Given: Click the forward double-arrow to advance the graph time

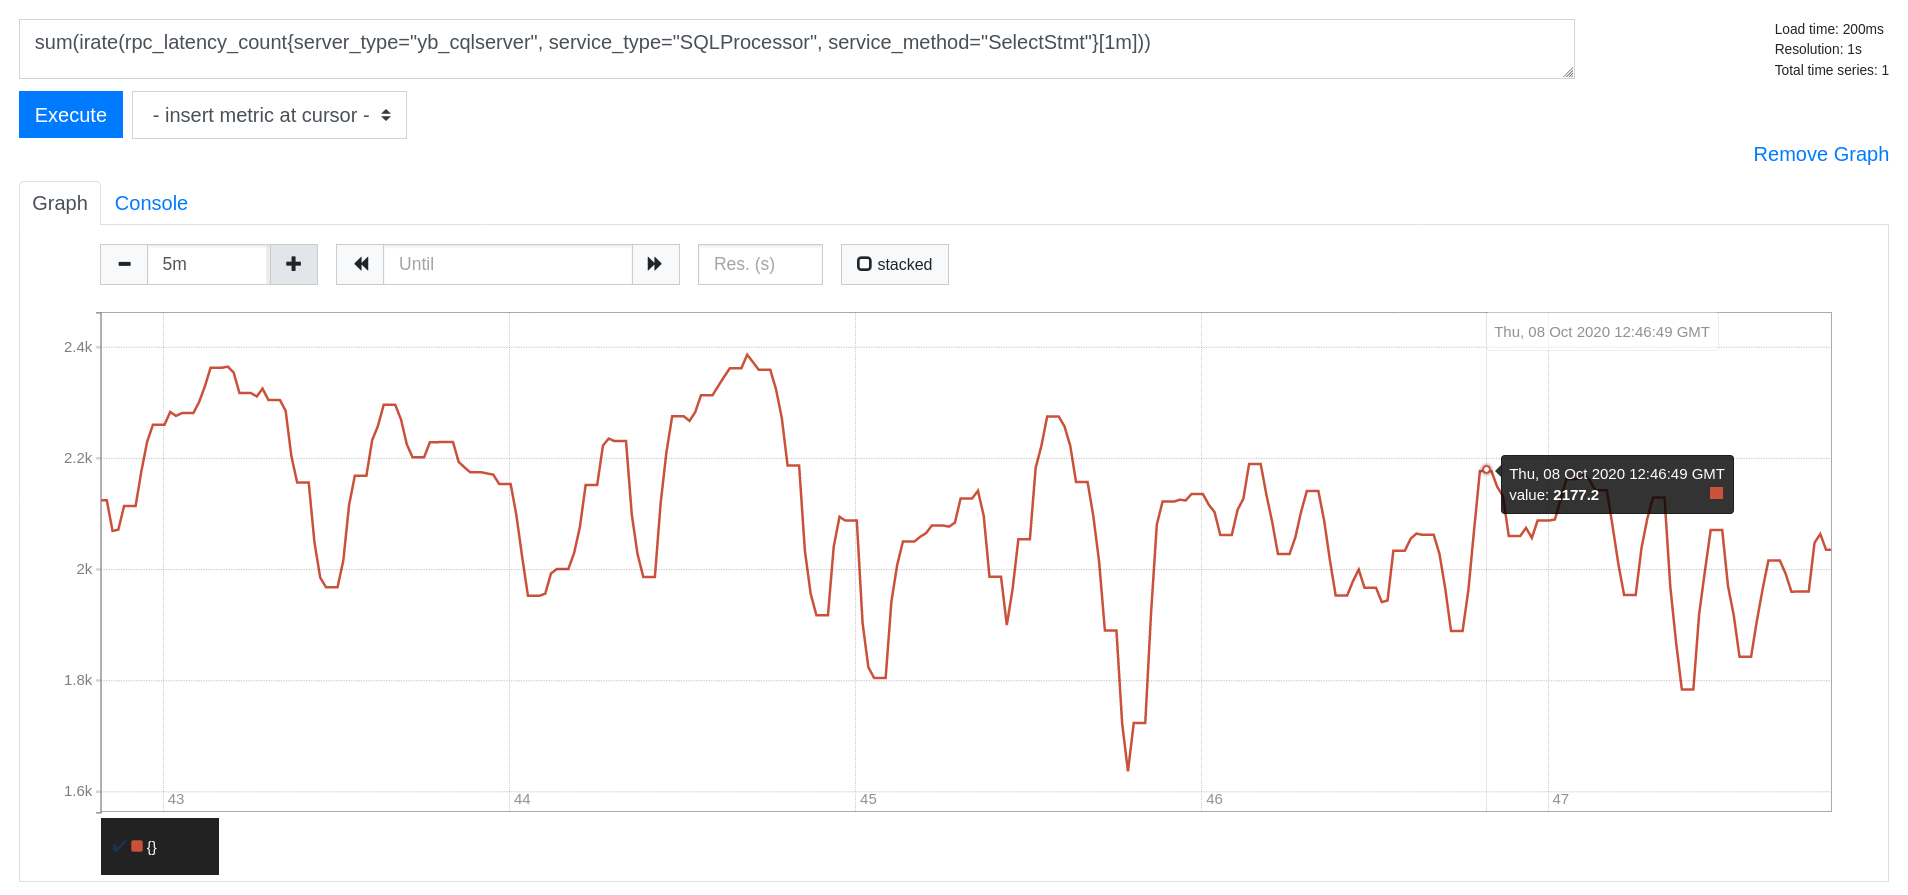Looking at the screenshot, I should [655, 264].
